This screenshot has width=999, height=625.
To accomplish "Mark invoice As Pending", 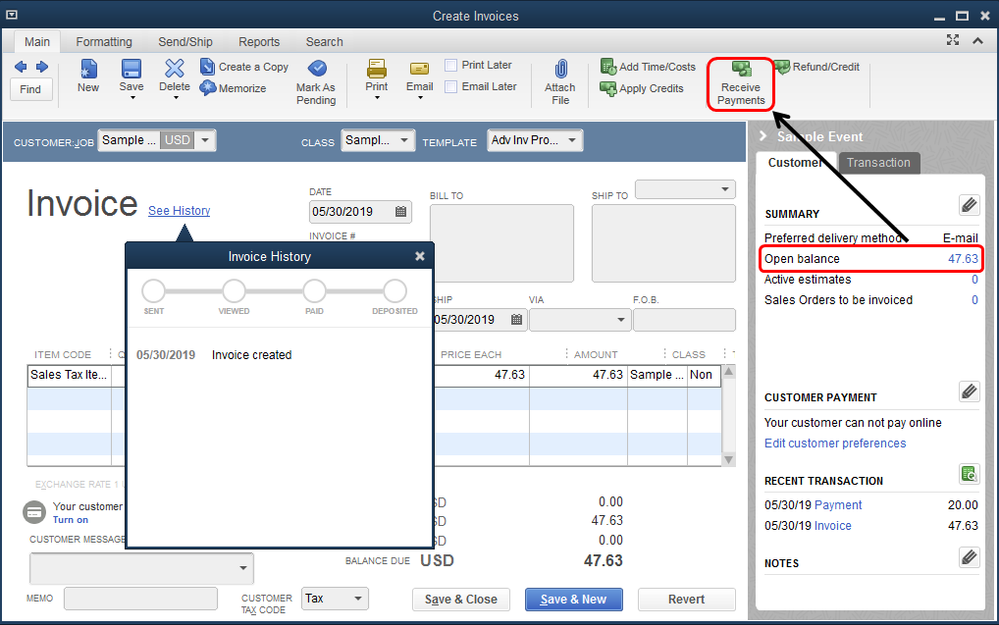I will click(x=316, y=82).
